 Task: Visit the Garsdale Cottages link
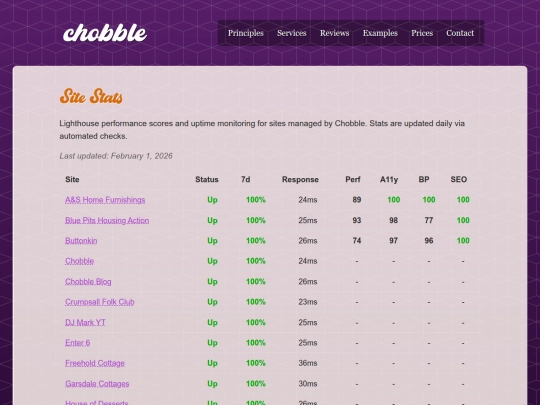97,384
